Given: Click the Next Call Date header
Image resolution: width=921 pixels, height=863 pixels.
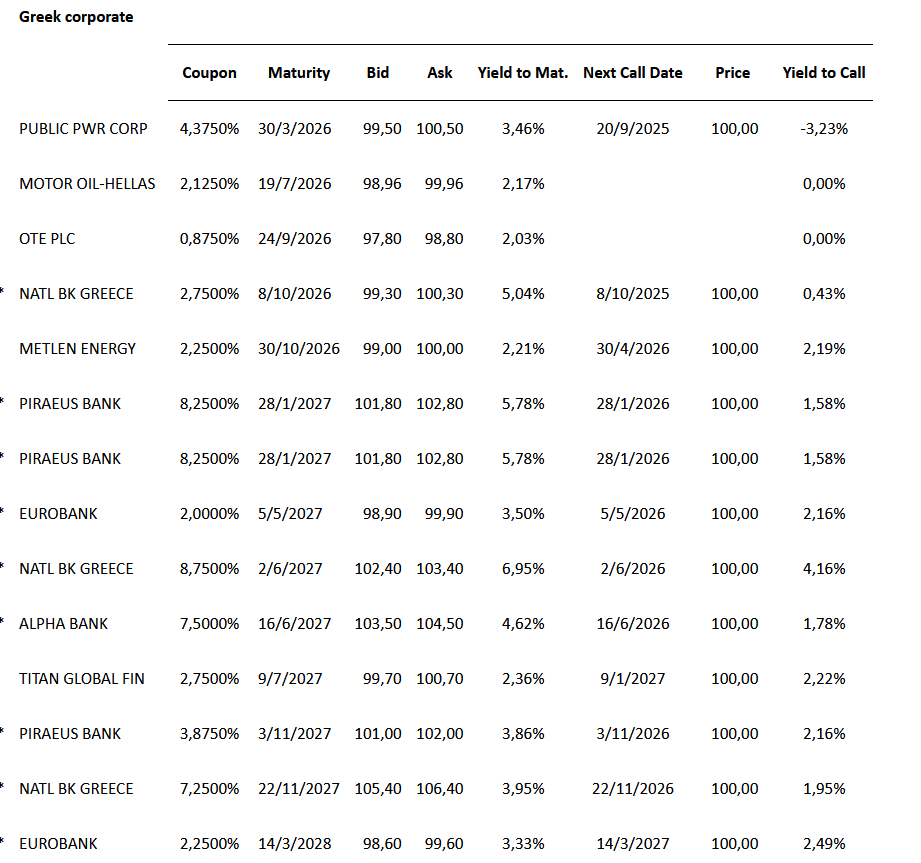Looking at the screenshot, I should click(x=633, y=73).
